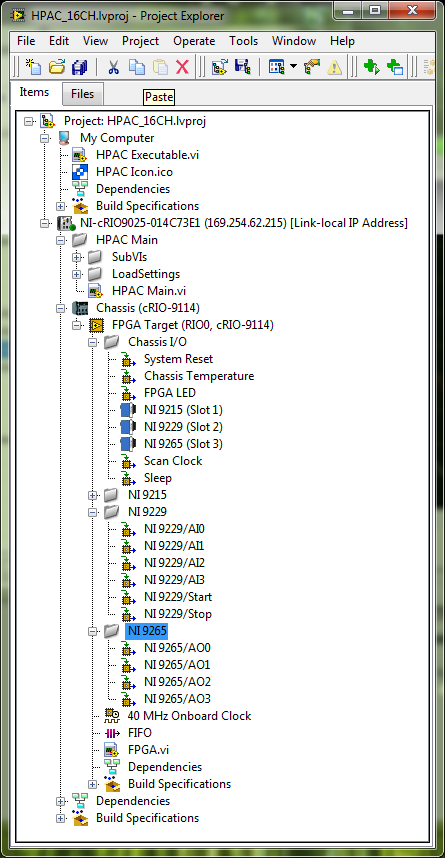Select NI 9229/AI0 channel
The height and width of the screenshot is (858, 445).
pyautogui.click(x=174, y=529)
